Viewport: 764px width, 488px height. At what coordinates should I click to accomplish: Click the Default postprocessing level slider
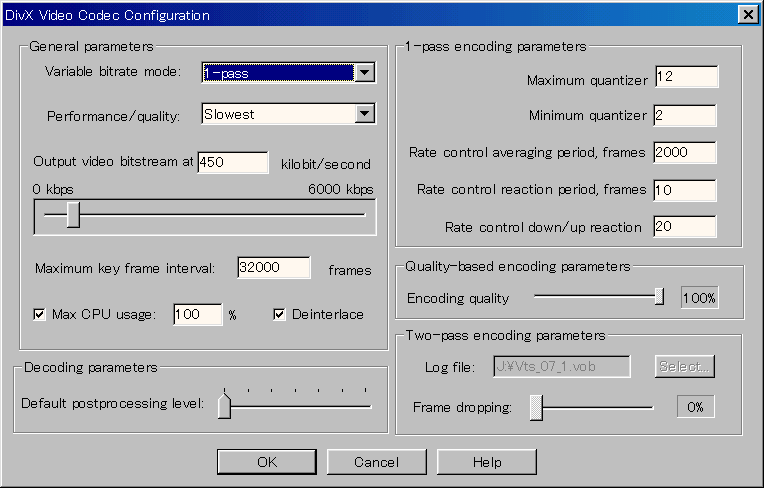click(224, 405)
